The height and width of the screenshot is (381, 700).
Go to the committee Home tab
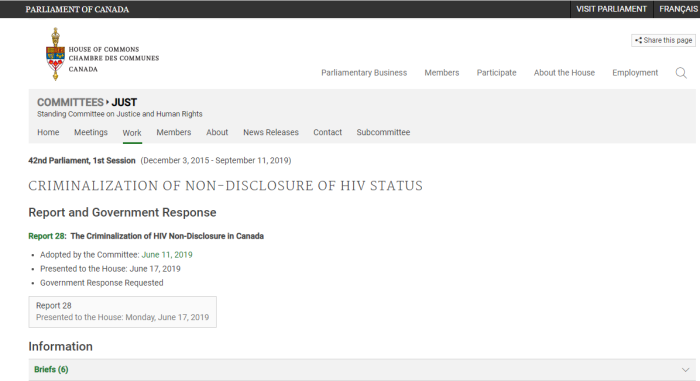click(48, 132)
